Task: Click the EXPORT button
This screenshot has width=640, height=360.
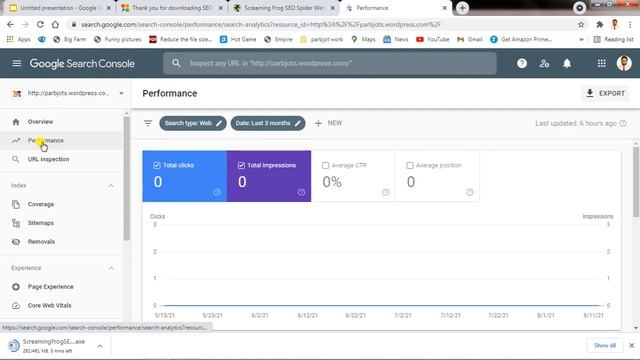Action: click(605, 93)
